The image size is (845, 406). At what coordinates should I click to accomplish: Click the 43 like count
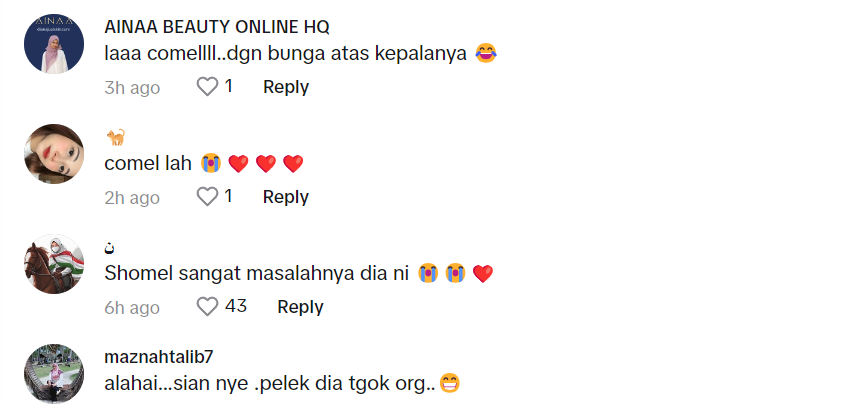click(236, 306)
